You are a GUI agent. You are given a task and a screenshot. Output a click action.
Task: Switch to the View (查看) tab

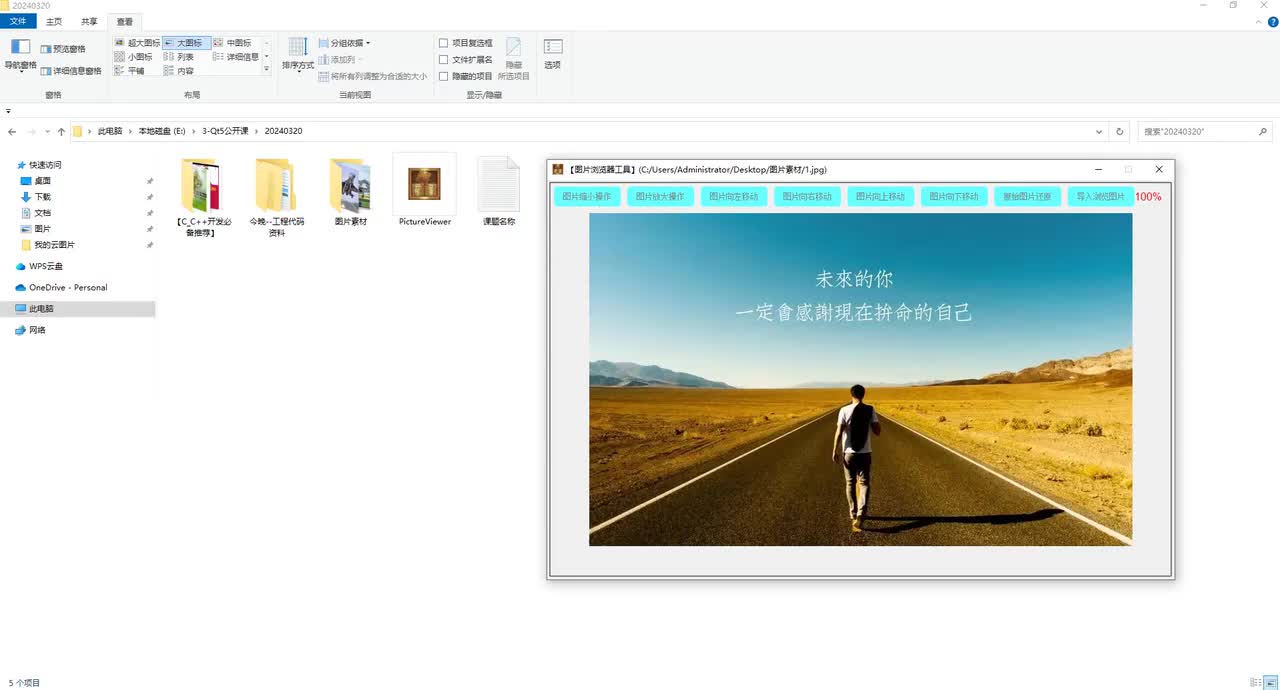click(124, 21)
